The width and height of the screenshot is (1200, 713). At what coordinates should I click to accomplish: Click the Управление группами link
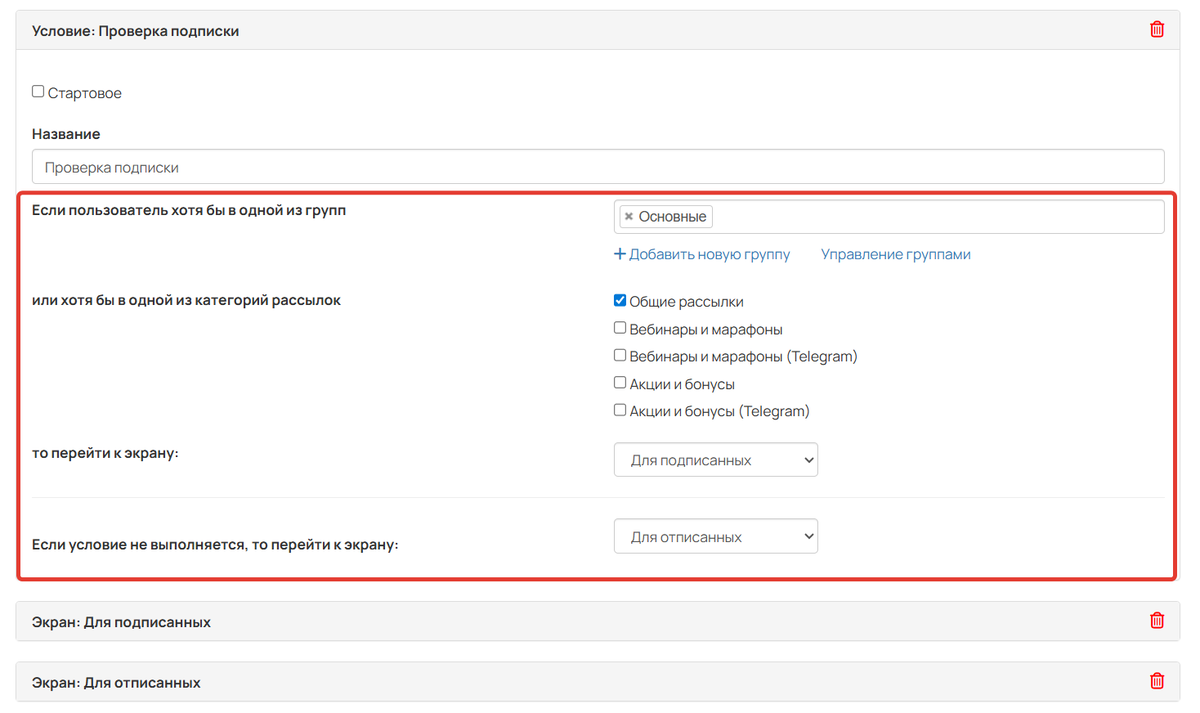click(895, 254)
